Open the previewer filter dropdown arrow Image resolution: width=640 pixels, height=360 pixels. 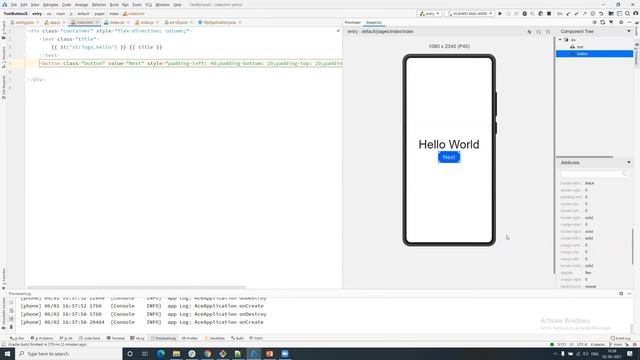click(x=611, y=22)
